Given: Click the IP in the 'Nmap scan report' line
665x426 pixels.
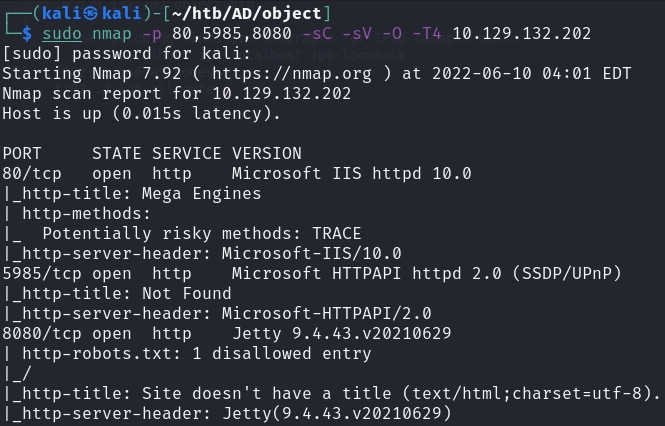Looking at the screenshot, I should 281,94.
